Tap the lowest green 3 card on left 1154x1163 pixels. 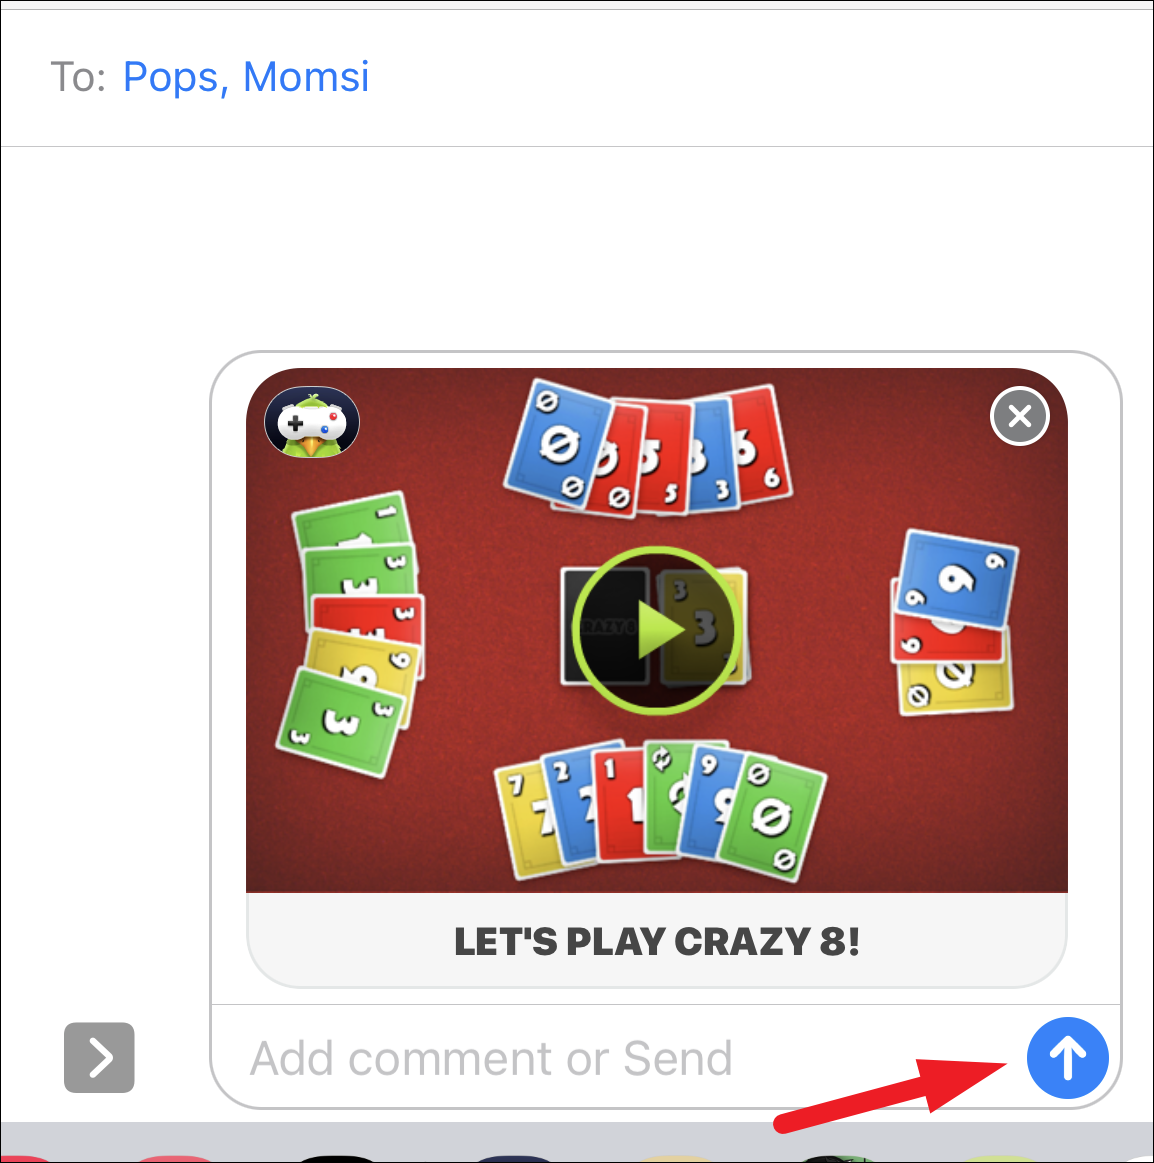click(x=342, y=722)
